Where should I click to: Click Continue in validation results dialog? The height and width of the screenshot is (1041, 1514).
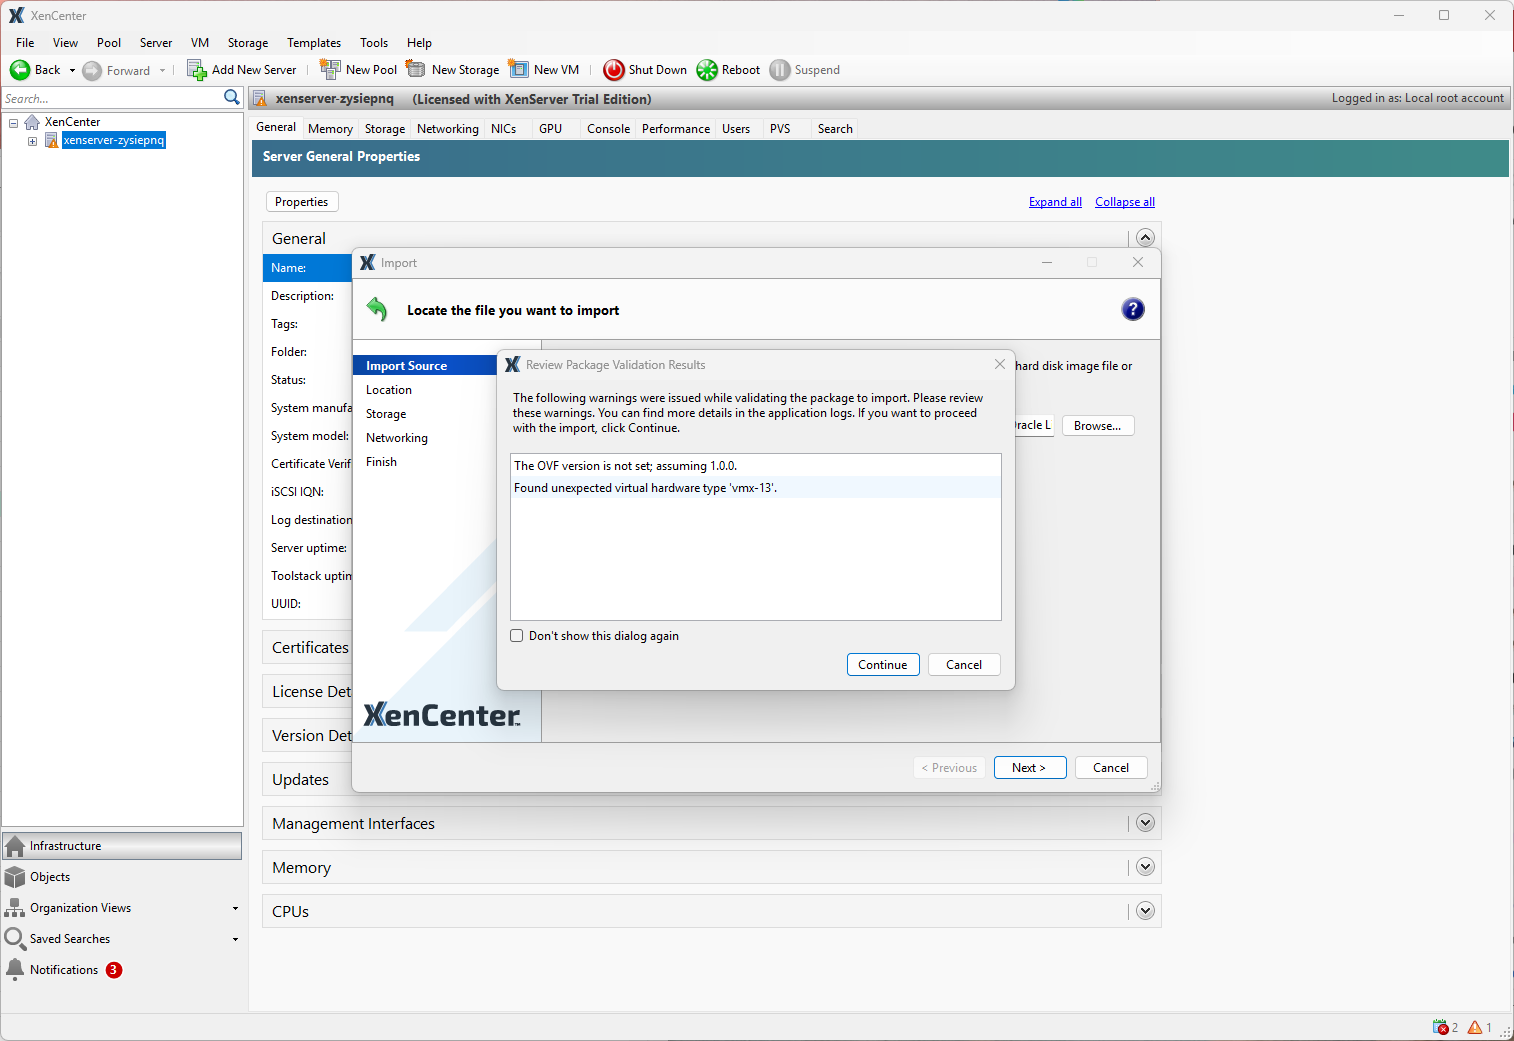pyautogui.click(x=882, y=665)
